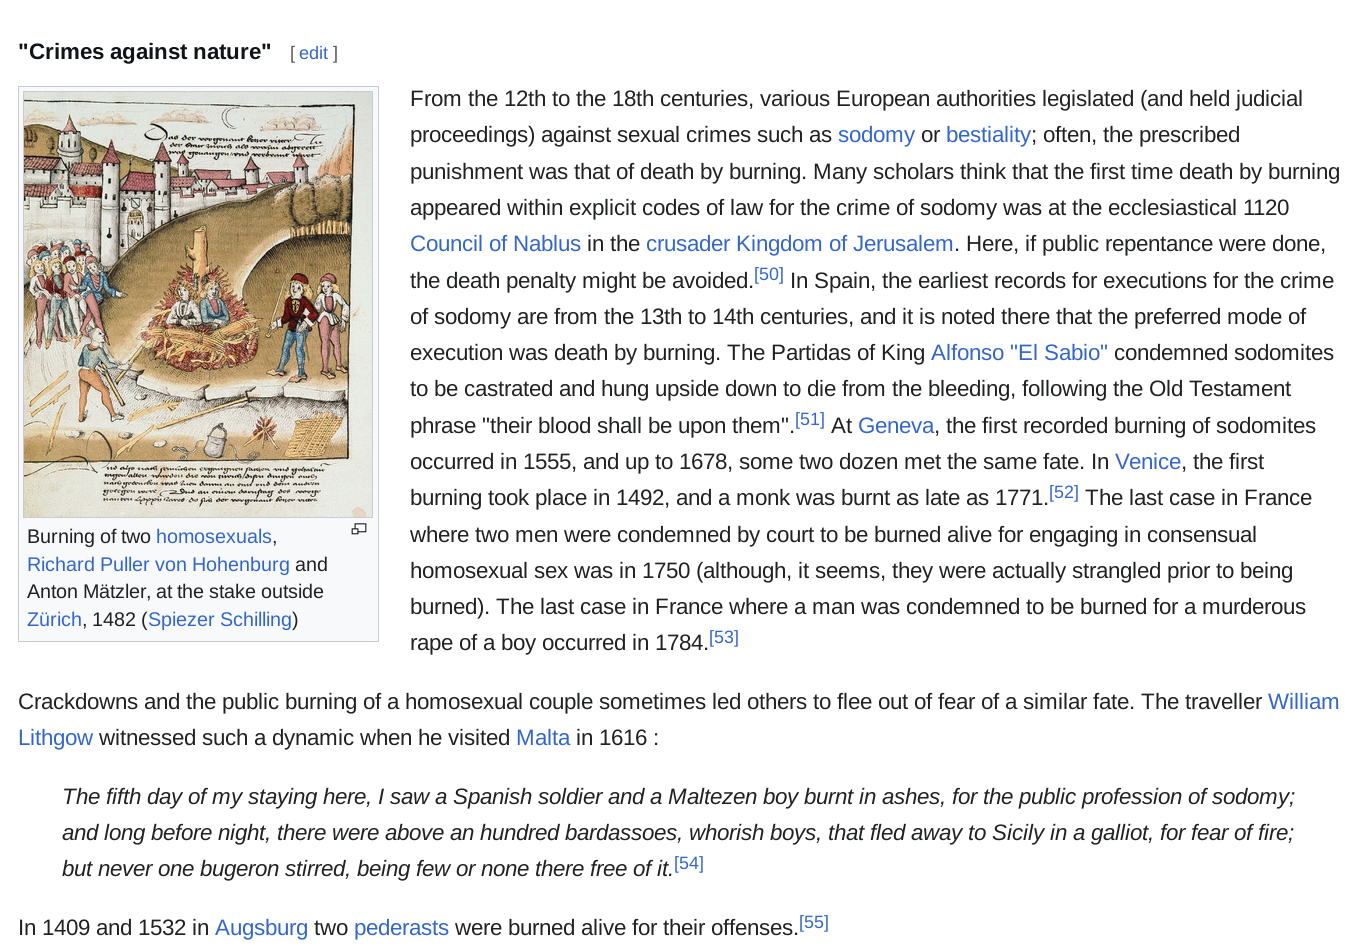
Task: Open the sodomy article link
Action: pyautogui.click(x=875, y=135)
